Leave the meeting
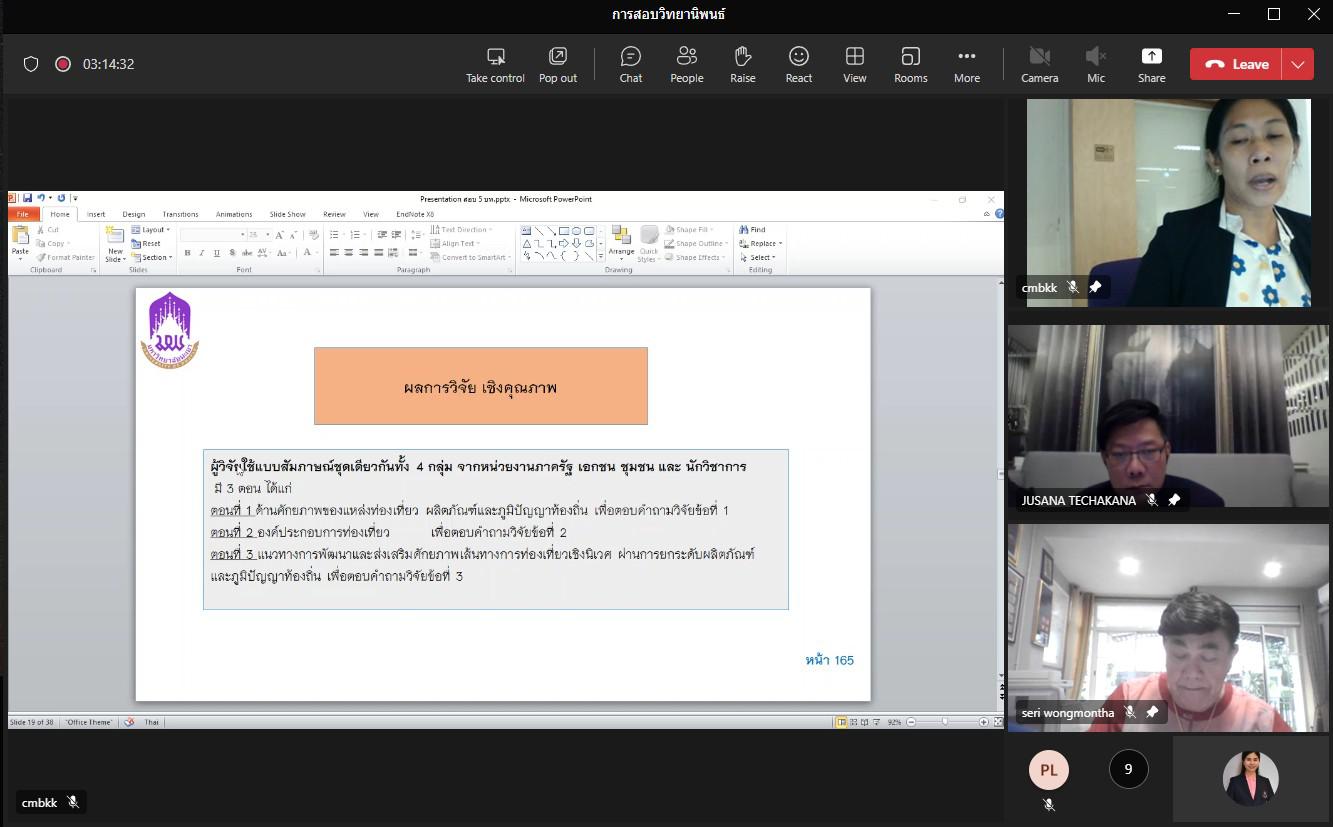This screenshot has height=827, width=1333. (1235, 64)
